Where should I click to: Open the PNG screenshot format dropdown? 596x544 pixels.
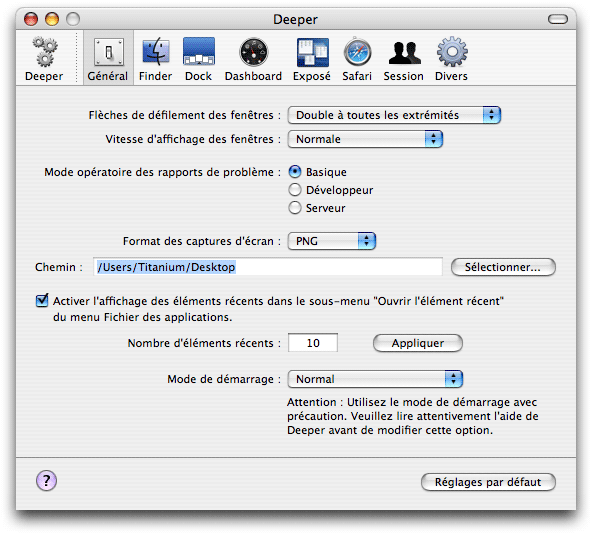(x=331, y=241)
